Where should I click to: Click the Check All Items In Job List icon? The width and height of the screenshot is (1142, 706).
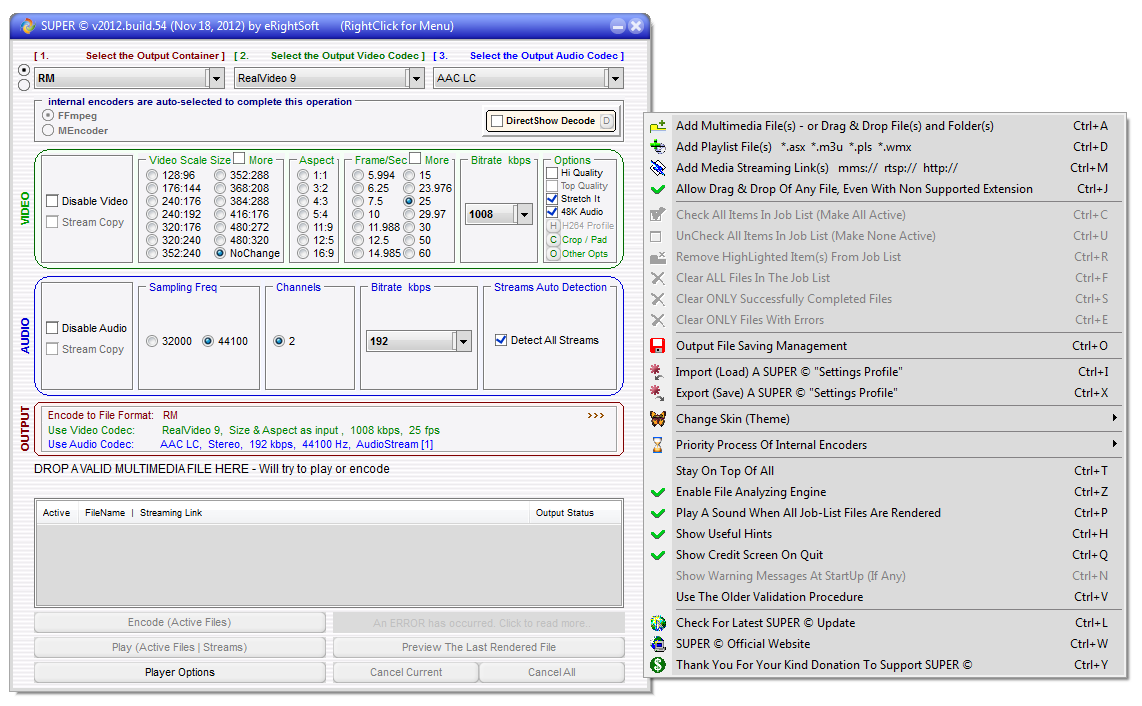pos(658,215)
